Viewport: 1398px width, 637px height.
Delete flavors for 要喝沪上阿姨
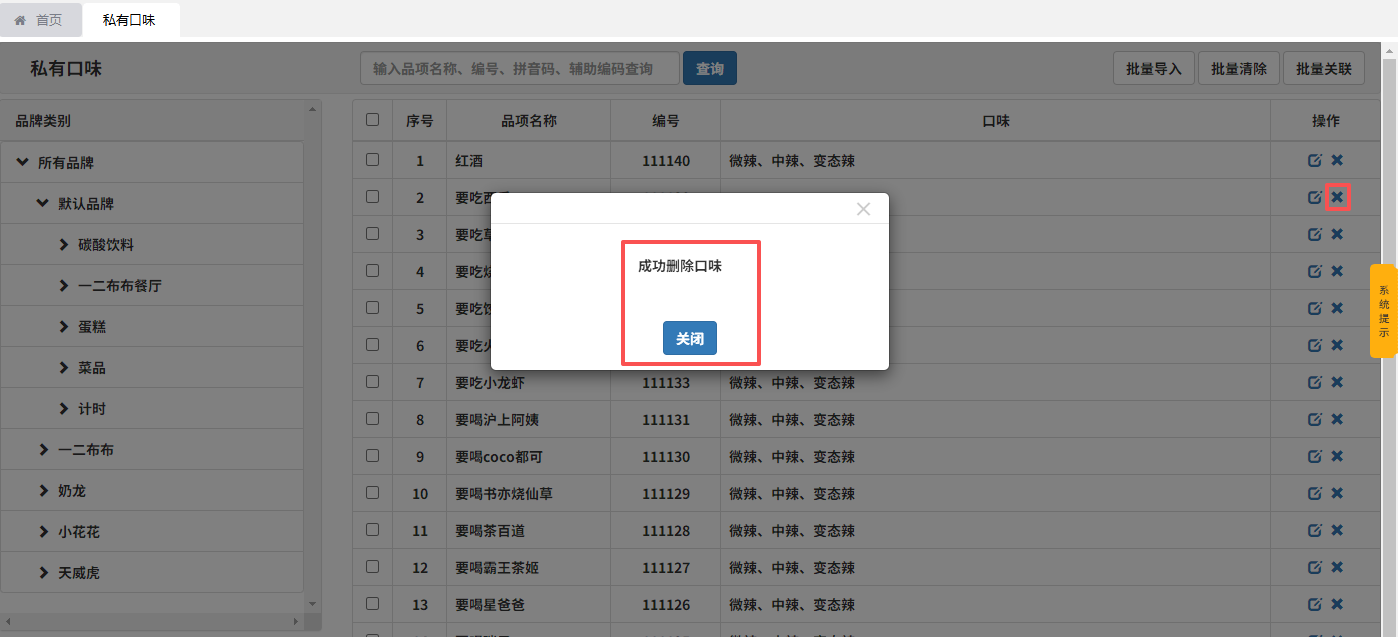tap(1337, 419)
